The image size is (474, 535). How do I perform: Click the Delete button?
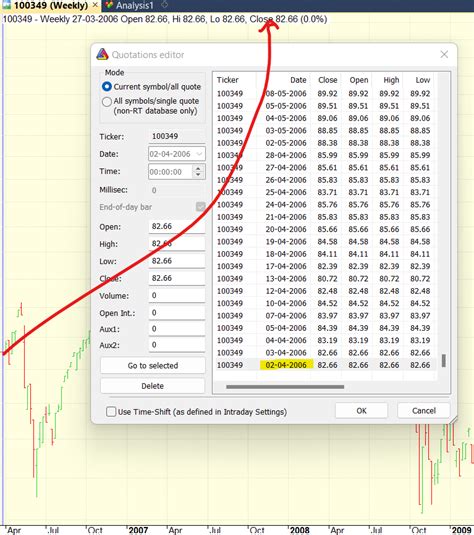[x=153, y=386]
